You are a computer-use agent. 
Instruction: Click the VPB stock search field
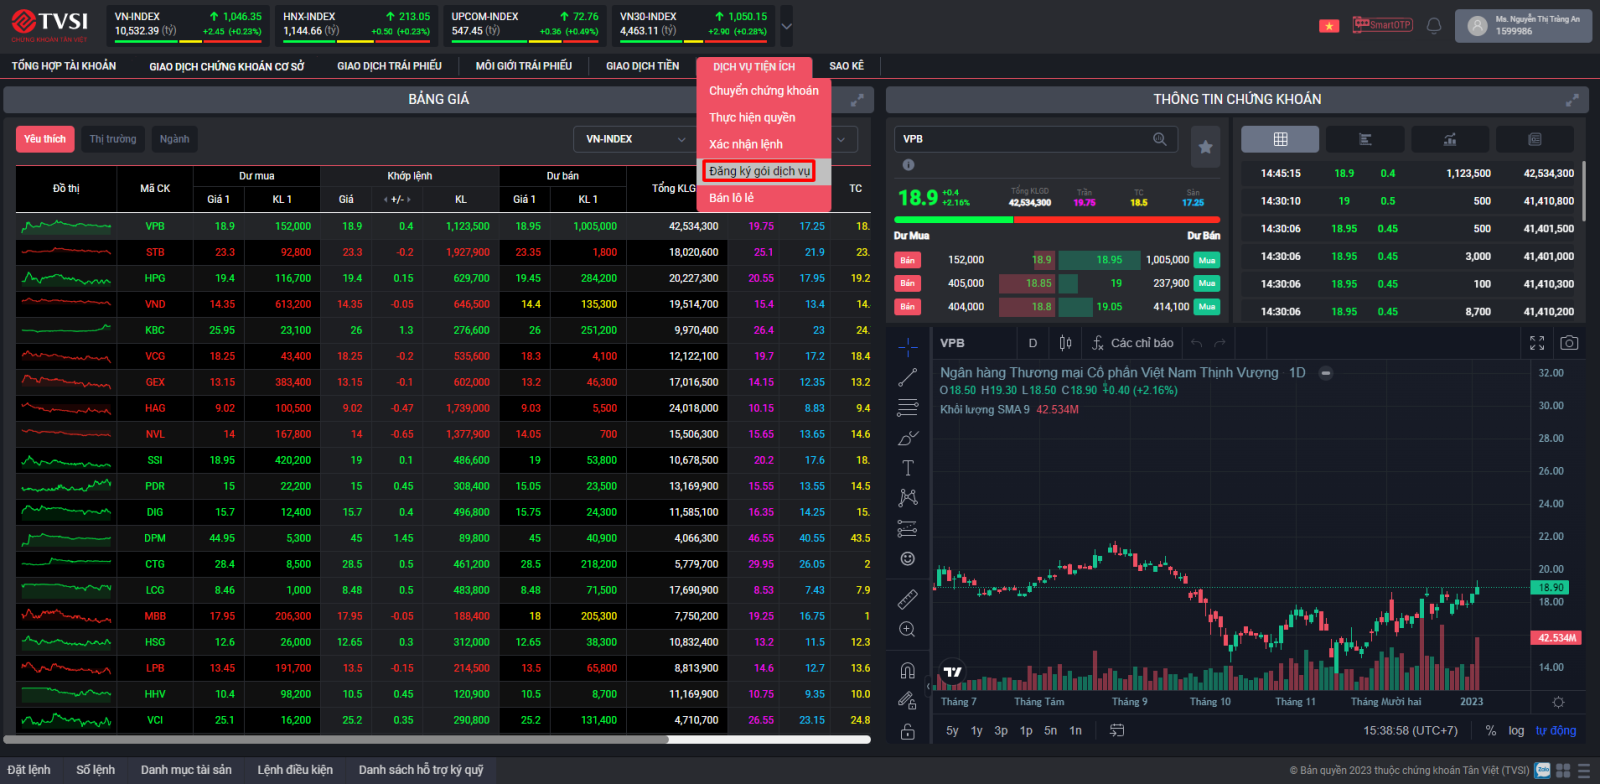pos(1025,139)
